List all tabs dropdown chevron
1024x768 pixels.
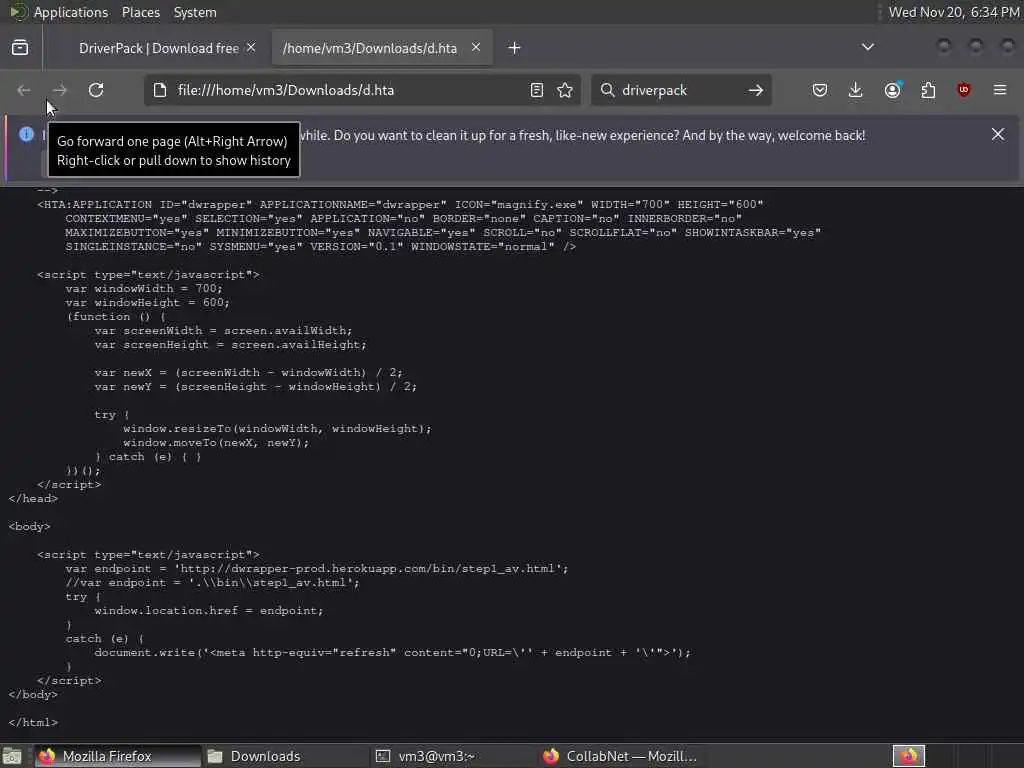click(x=868, y=47)
